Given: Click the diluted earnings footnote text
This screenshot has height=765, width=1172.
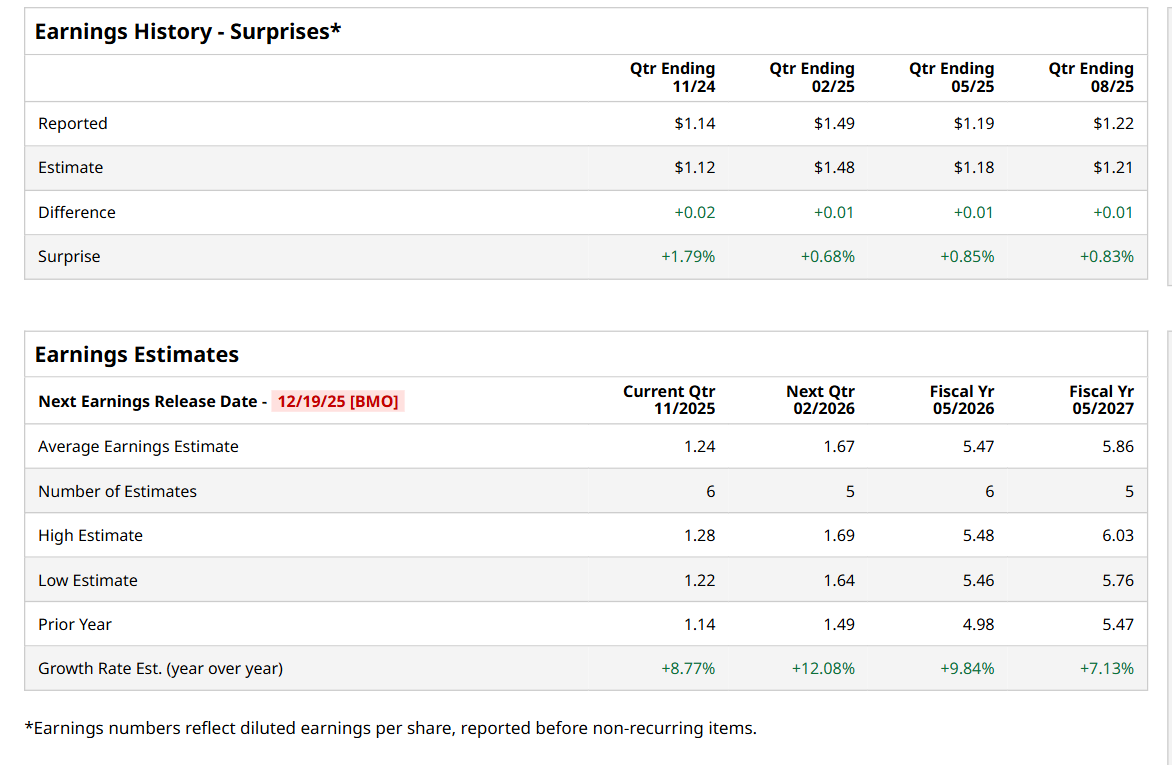Looking at the screenshot, I should click(390, 728).
